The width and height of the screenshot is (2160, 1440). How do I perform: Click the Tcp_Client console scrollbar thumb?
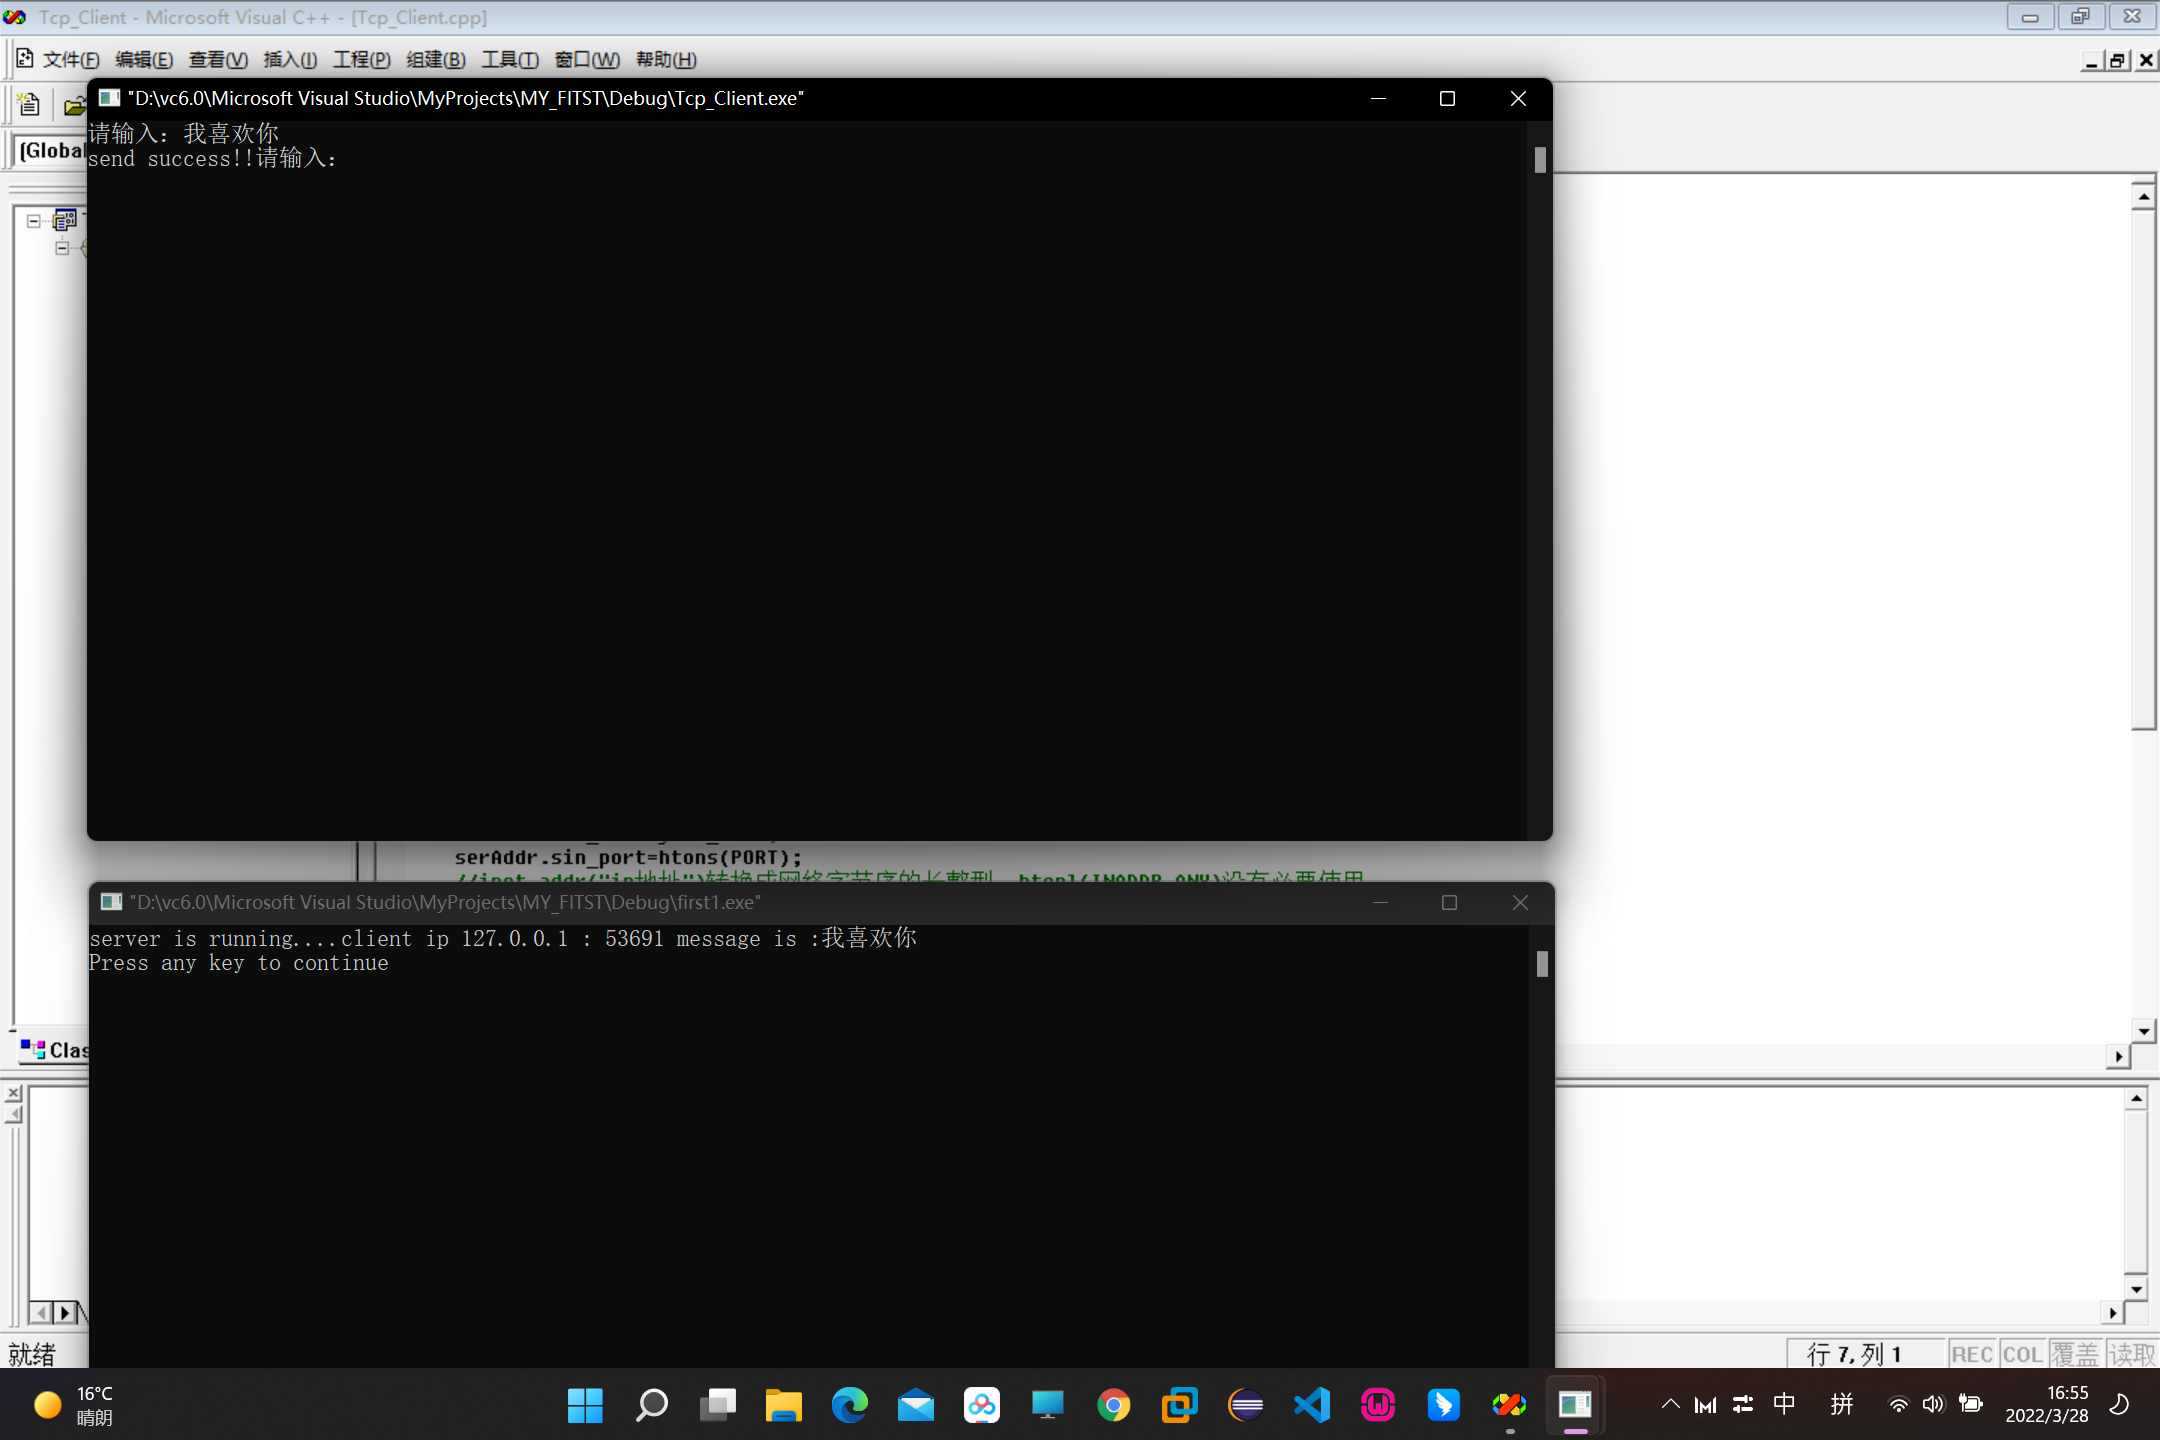(x=1540, y=160)
